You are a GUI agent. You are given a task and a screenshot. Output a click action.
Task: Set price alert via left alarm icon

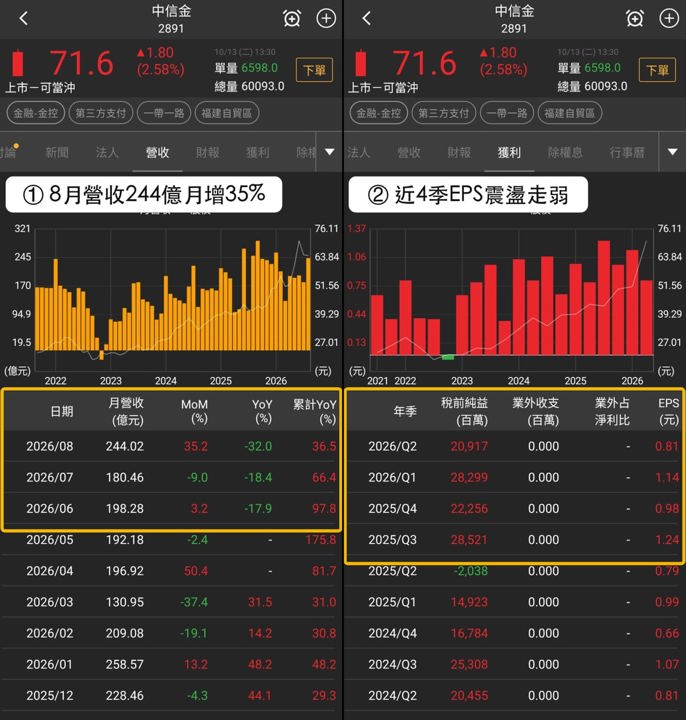[292, 19]
